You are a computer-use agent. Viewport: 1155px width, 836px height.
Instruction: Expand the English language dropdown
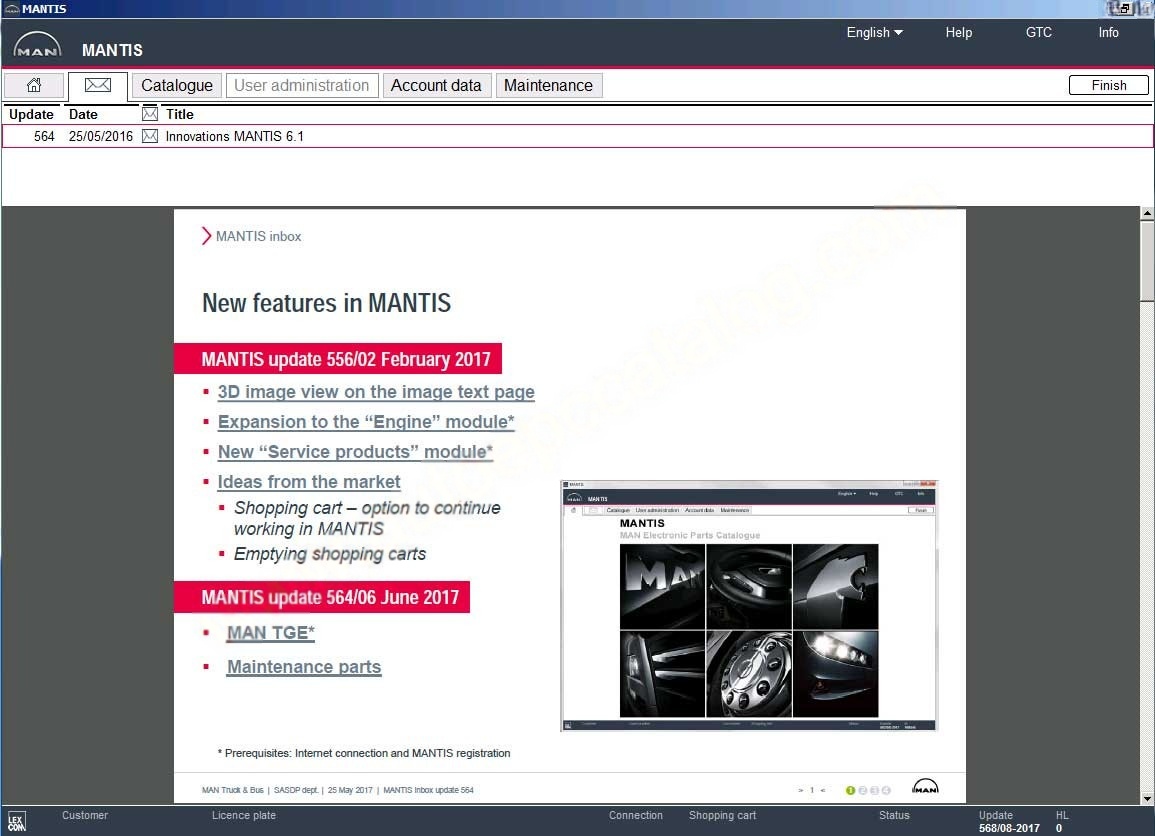(874, 32)
